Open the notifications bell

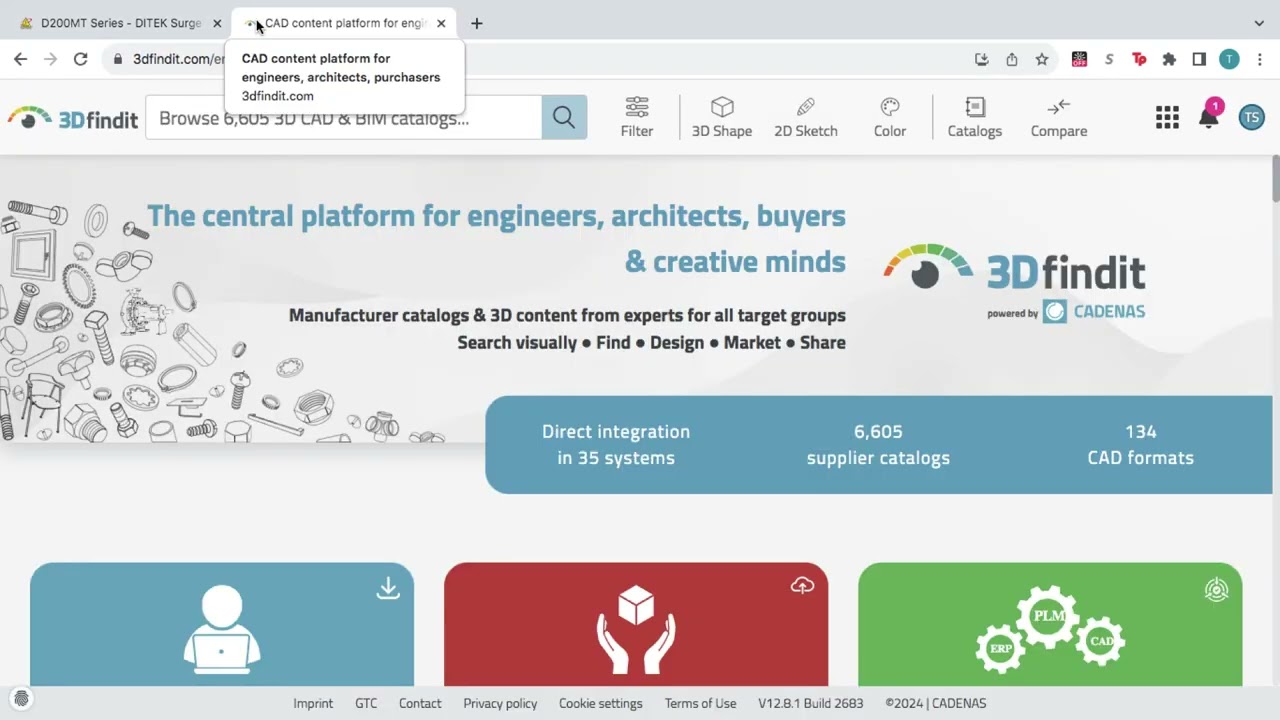(x=1209, y=116)
